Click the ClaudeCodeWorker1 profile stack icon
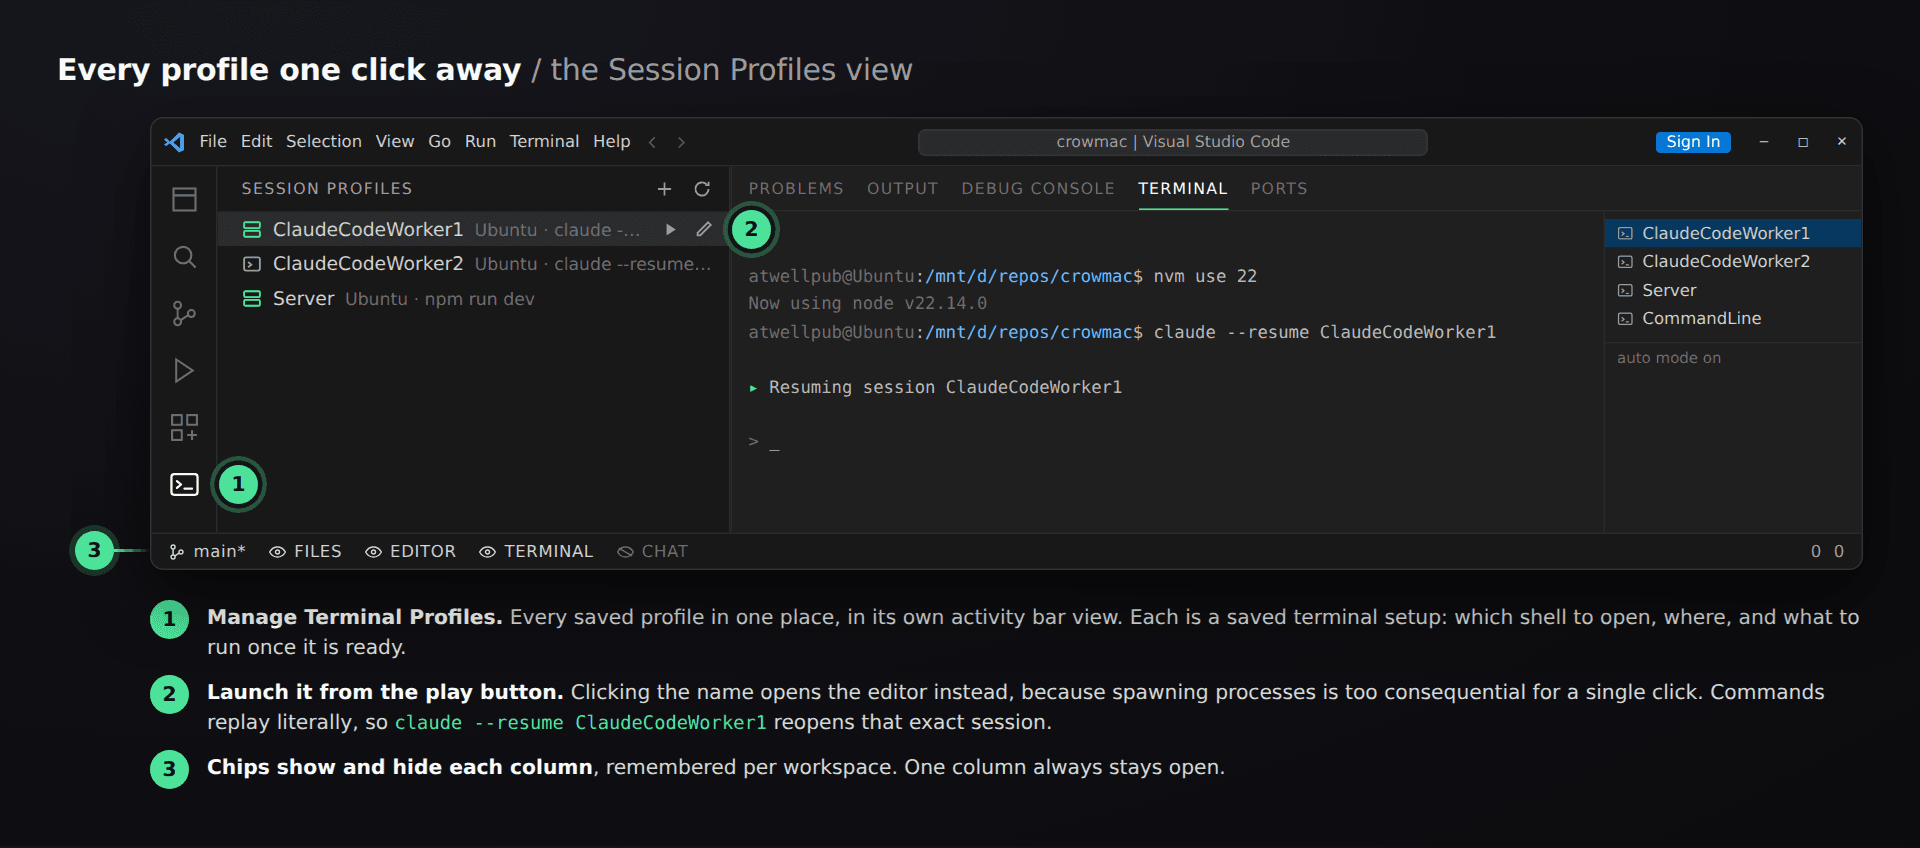 252,230
